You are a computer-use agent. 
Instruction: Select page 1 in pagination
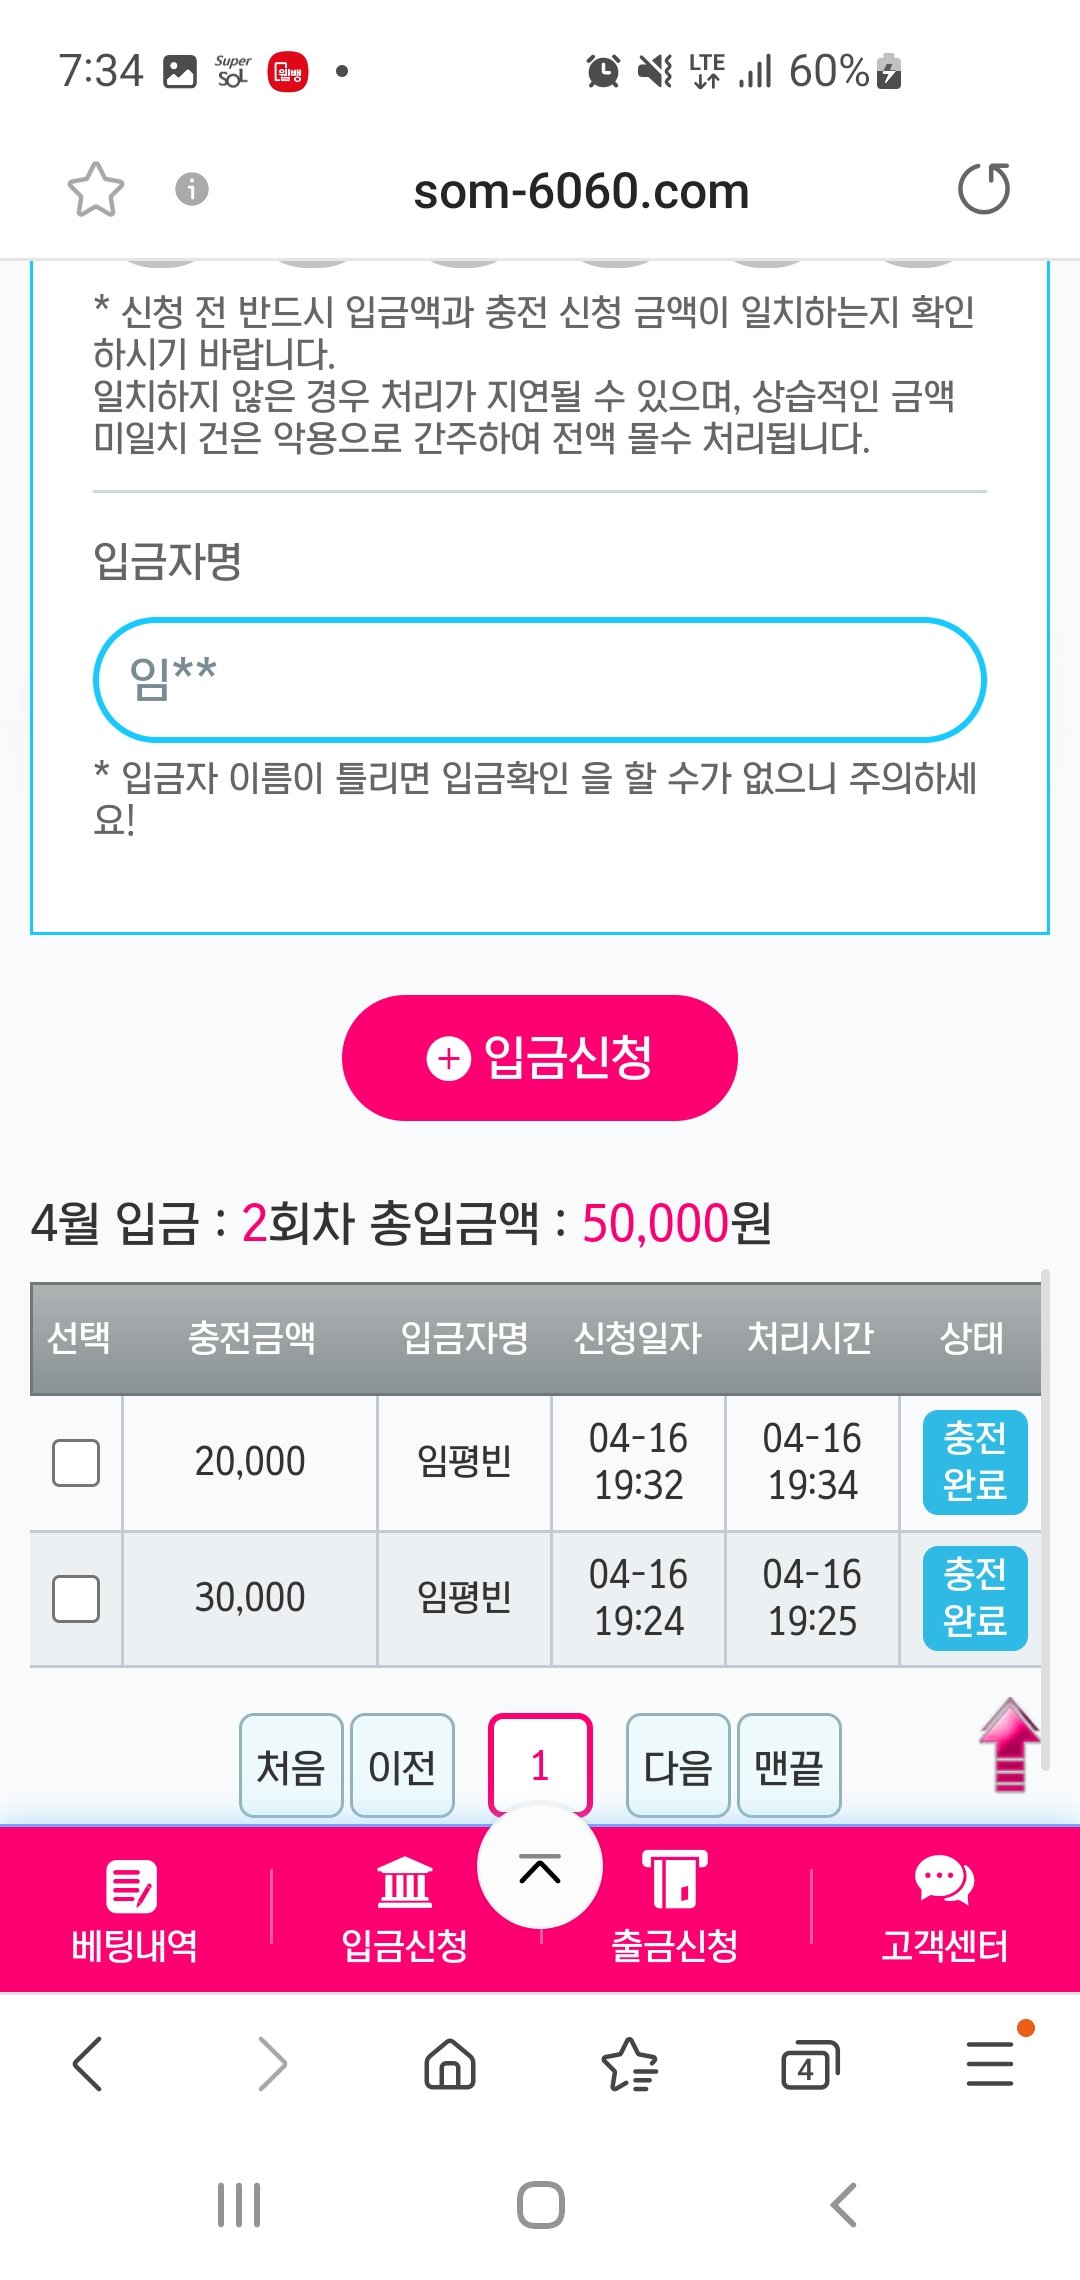point(540,1766)
